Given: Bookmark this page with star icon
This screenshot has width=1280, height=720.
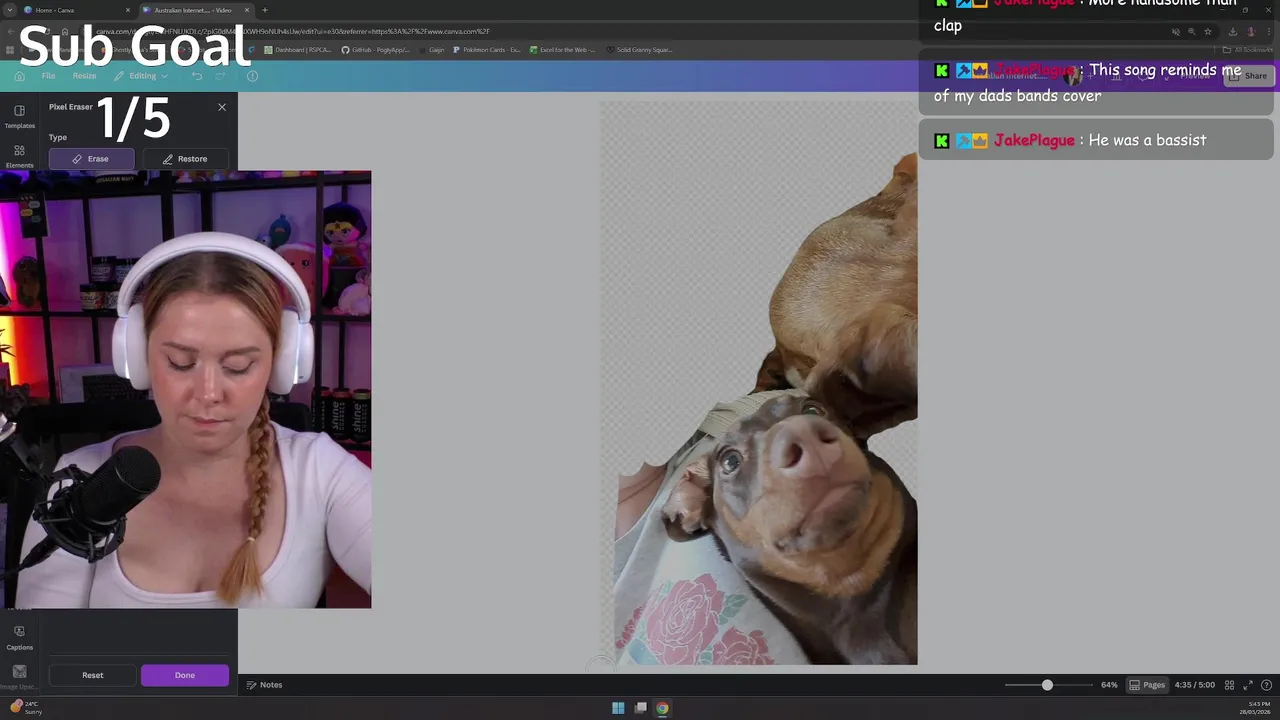Looking at the screenshot, I should (1208, 31).
